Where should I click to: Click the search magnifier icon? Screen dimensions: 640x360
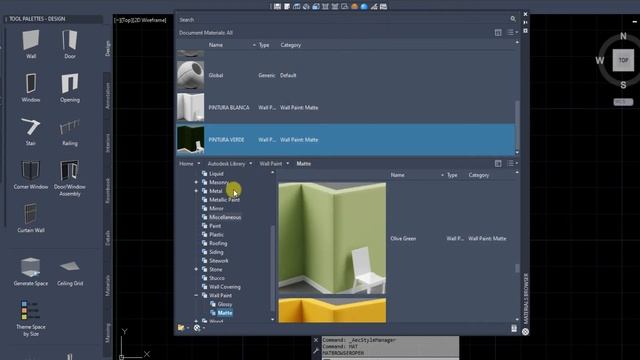(x=513, y=19)
